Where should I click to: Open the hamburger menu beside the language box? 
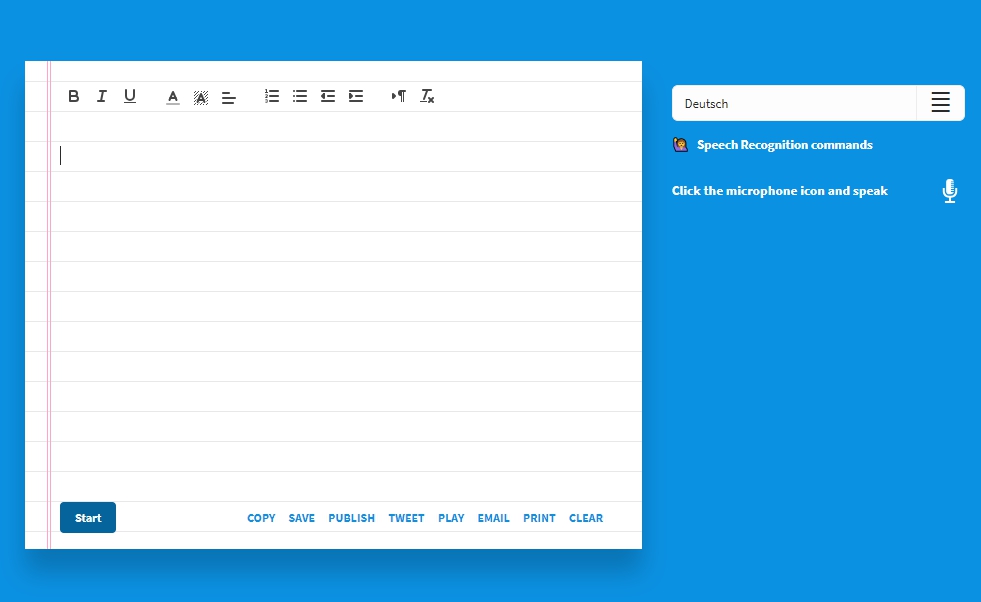(940, 103)
